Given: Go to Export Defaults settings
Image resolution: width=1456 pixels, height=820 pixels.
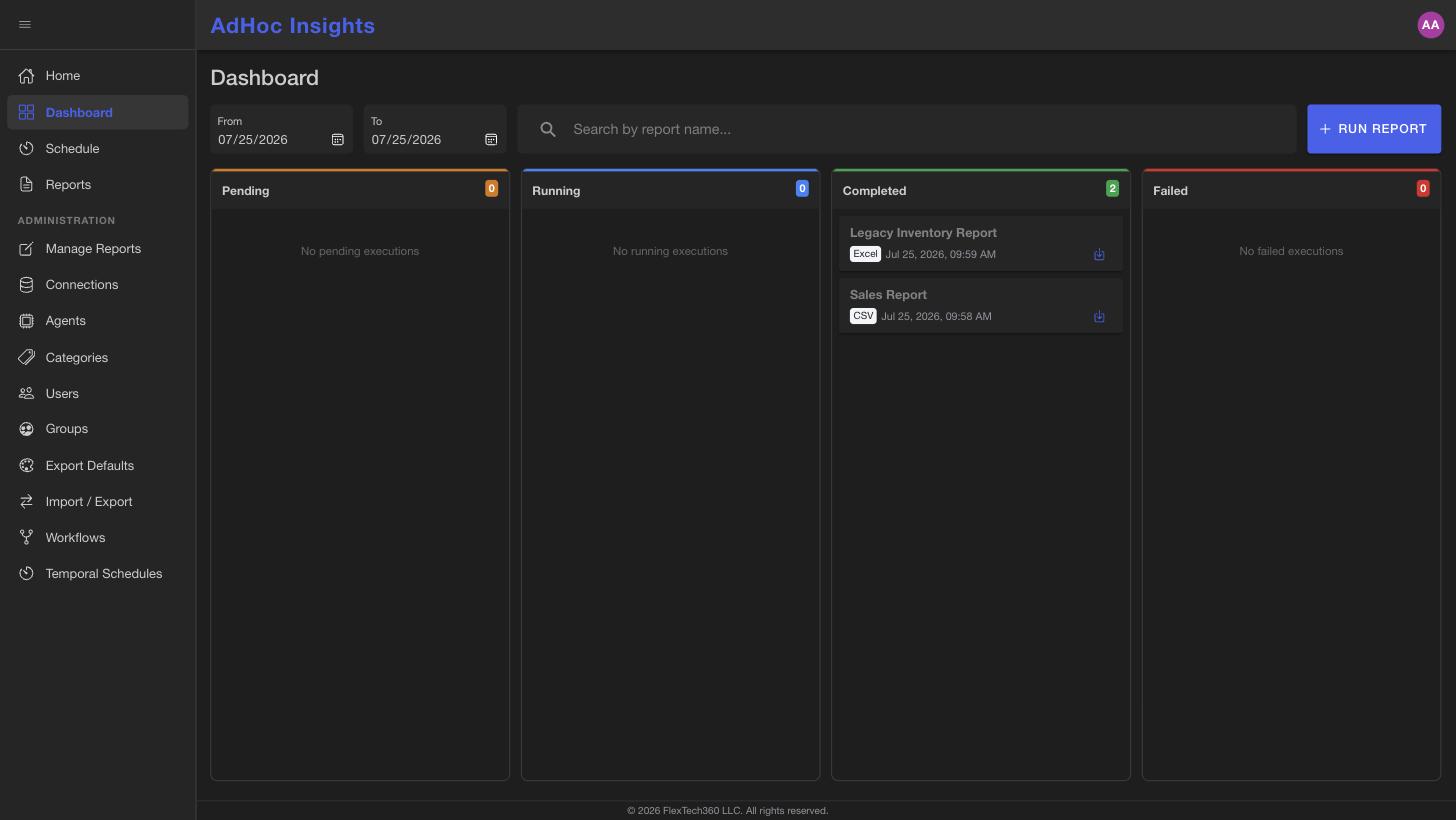Looking at the screenshot, I should click(98, 466).
